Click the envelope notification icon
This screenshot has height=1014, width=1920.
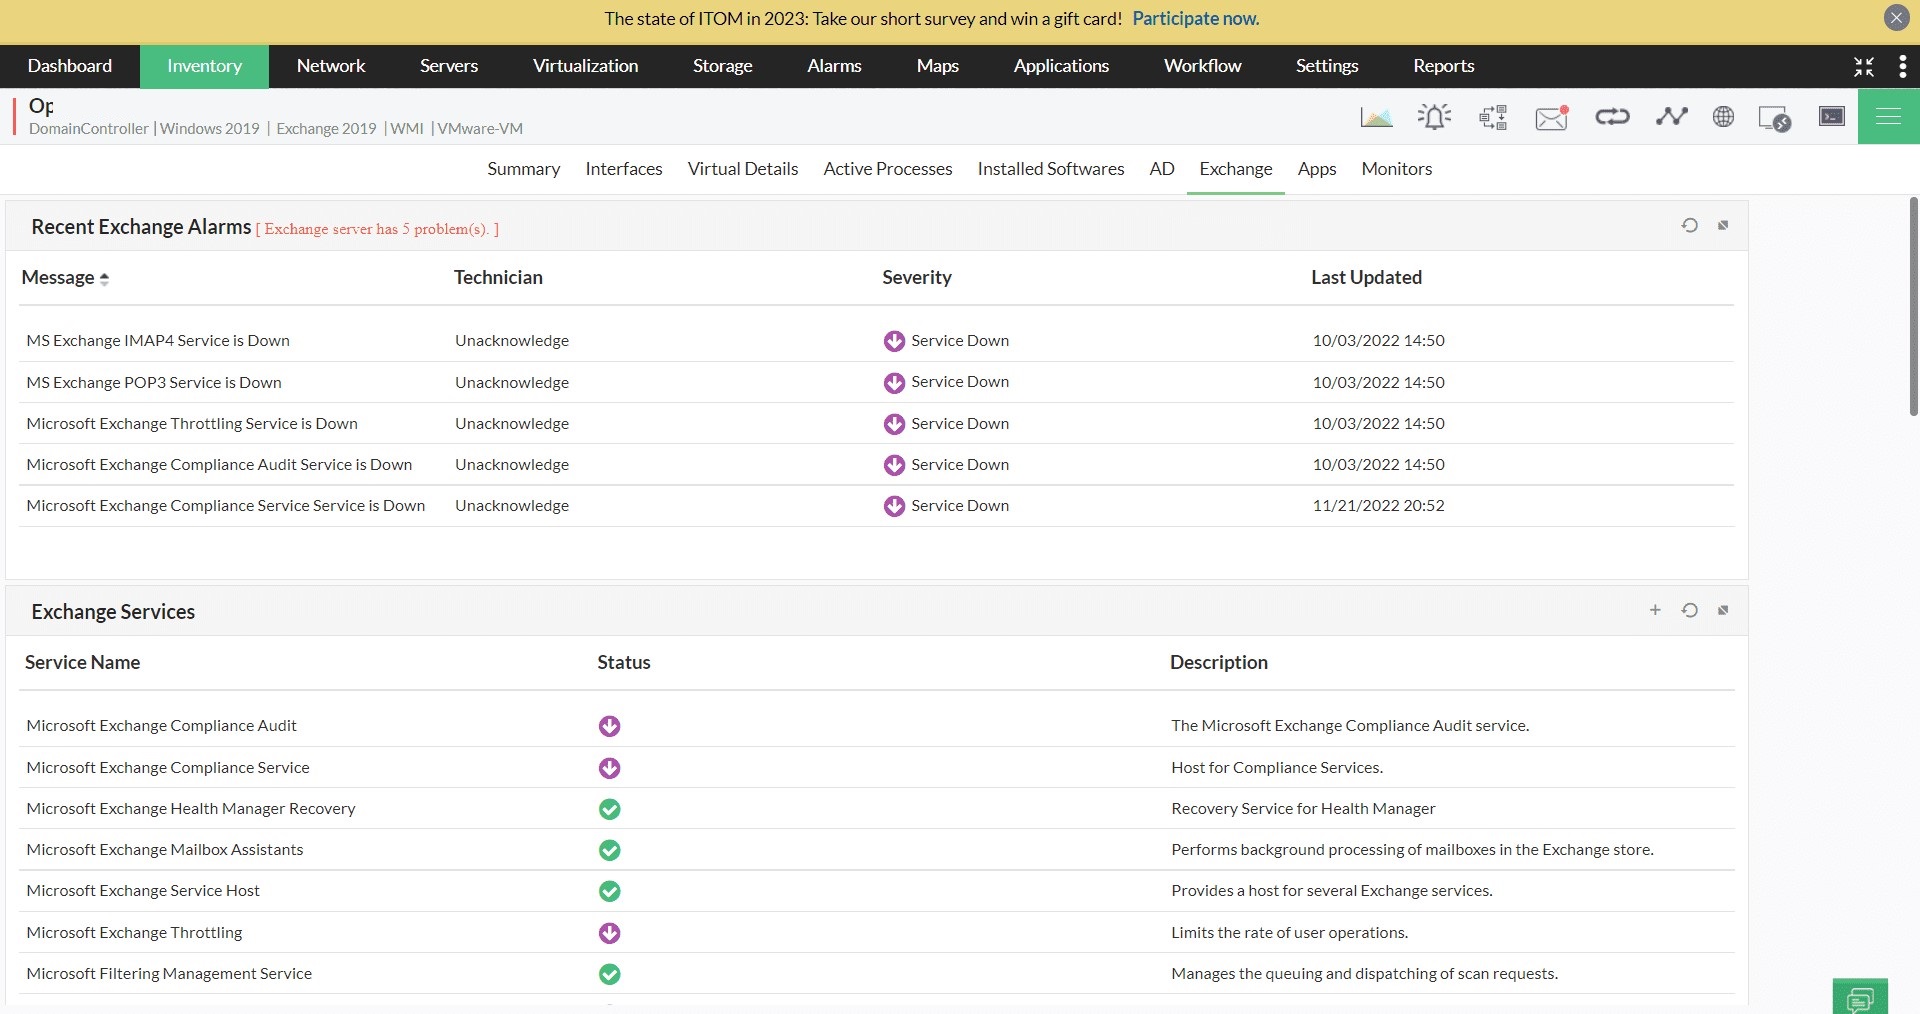pyautogui.click(x=1551, y=118)
